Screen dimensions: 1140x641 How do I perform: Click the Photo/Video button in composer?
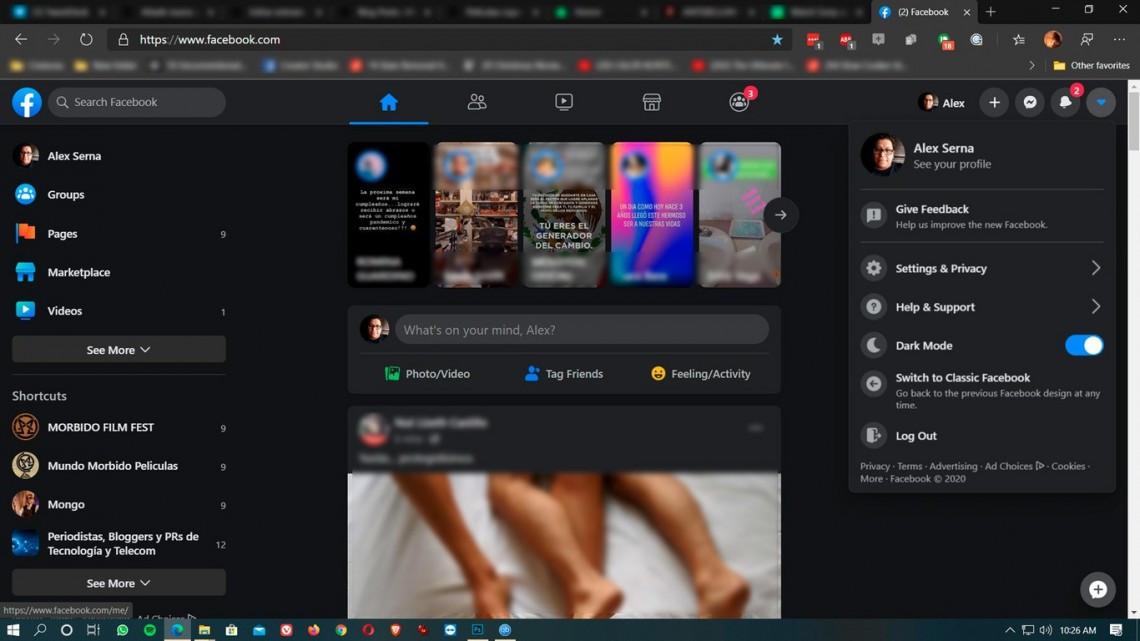coord(427,374)
